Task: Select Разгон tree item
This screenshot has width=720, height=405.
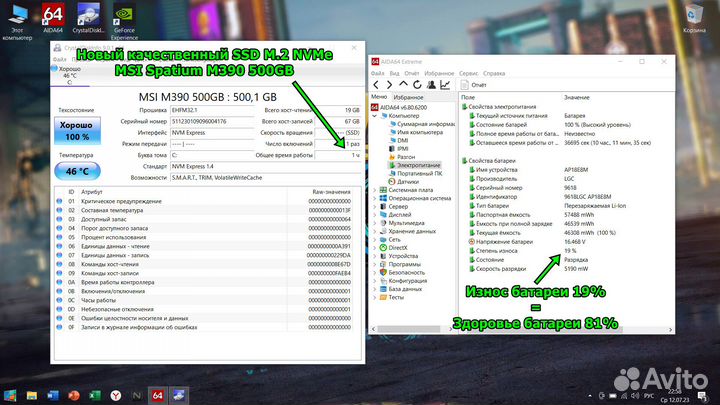Action: 401,157
